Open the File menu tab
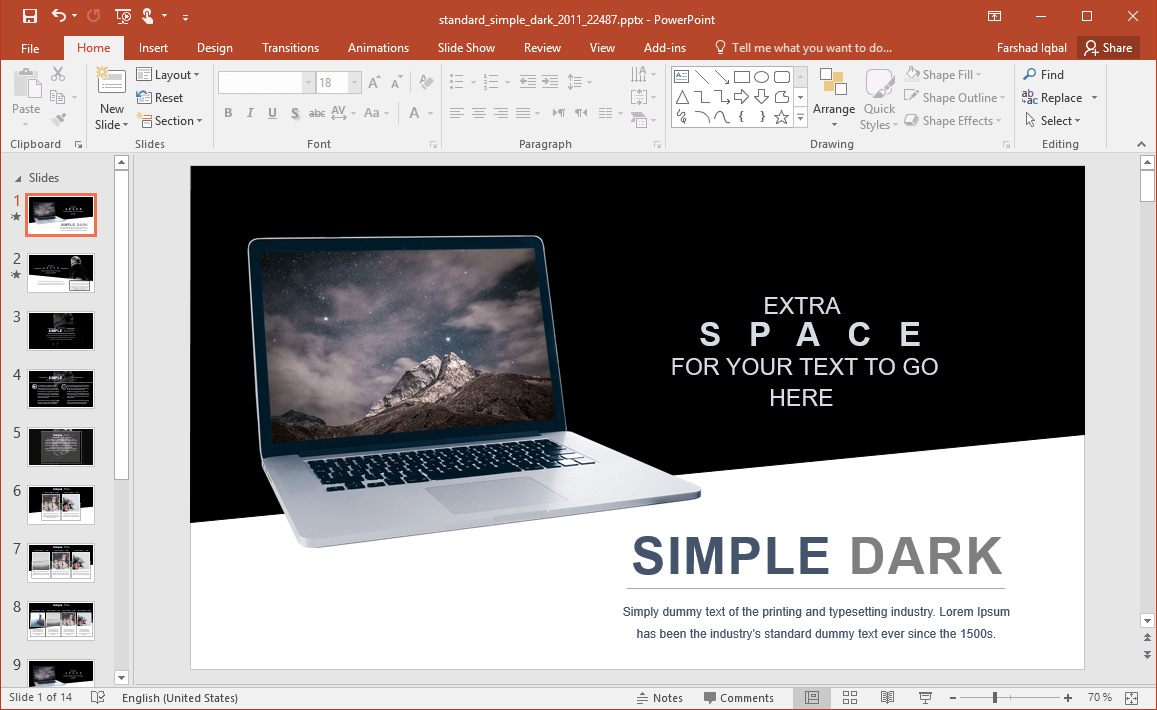The width and height of the screenshot is (1157, 710). coord(30,48)
